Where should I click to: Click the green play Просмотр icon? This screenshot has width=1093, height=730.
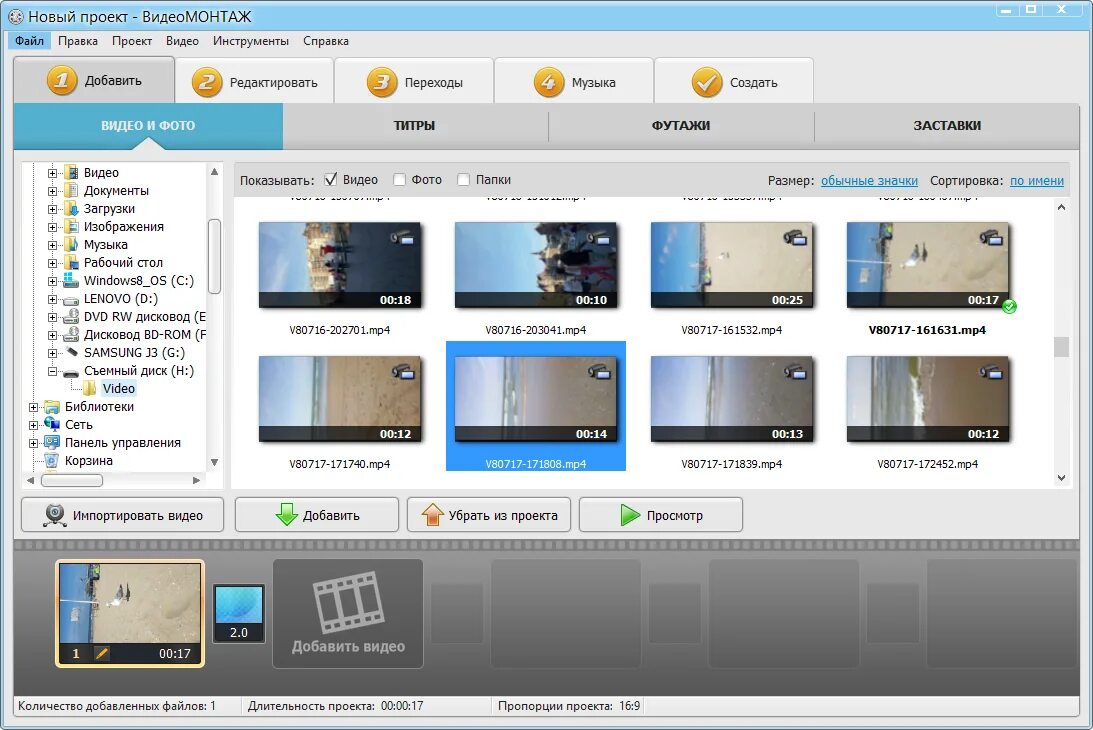click(630, 515)
